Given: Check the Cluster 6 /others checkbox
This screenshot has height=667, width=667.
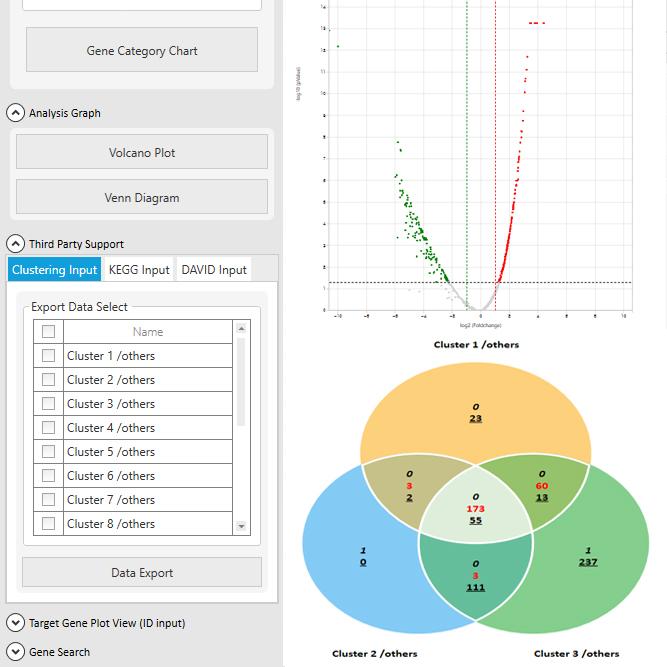Looking at the screenshot, I should coord(48,475).
